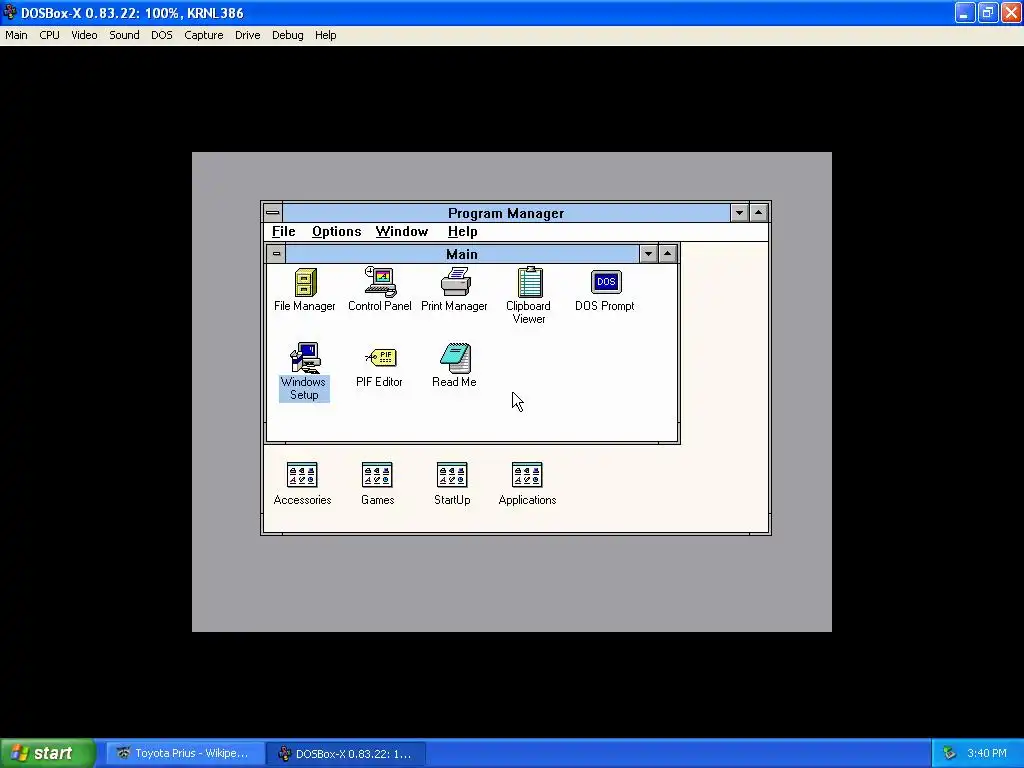
Task: Open DOSBox-X Drive menu
Action: [248, 35]
